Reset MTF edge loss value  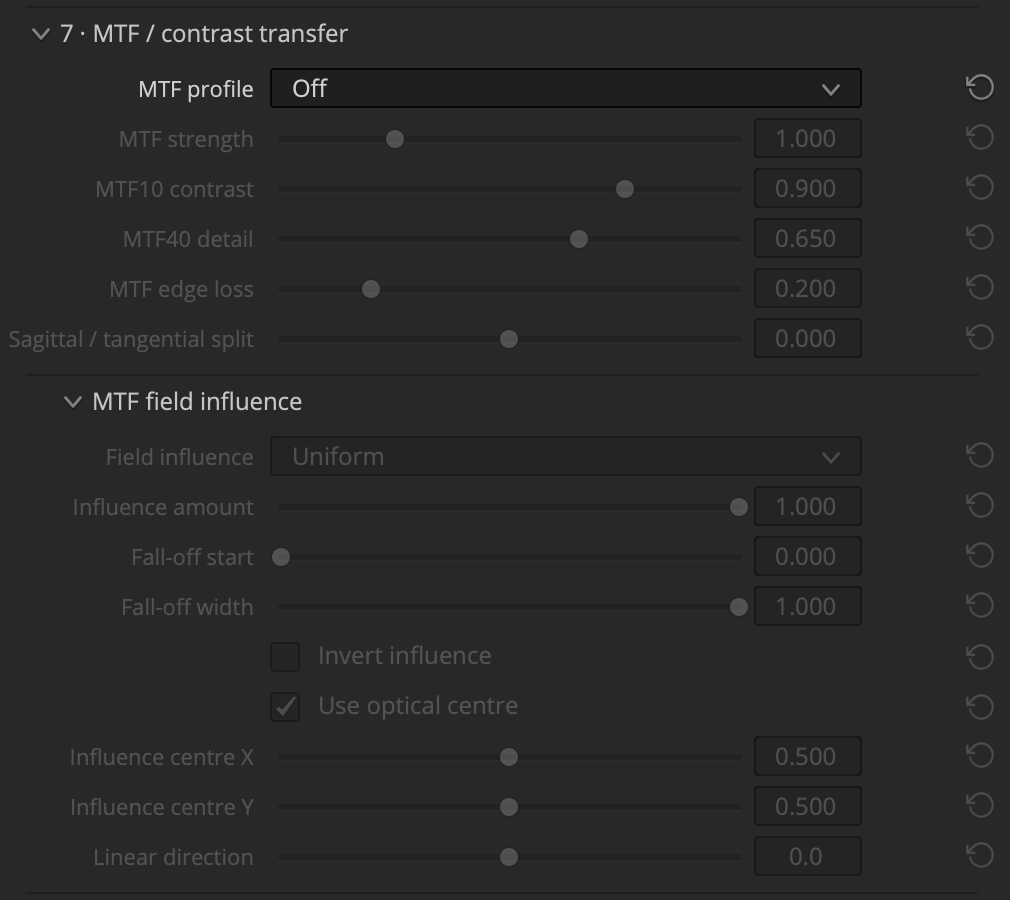[x=980, y=287]
